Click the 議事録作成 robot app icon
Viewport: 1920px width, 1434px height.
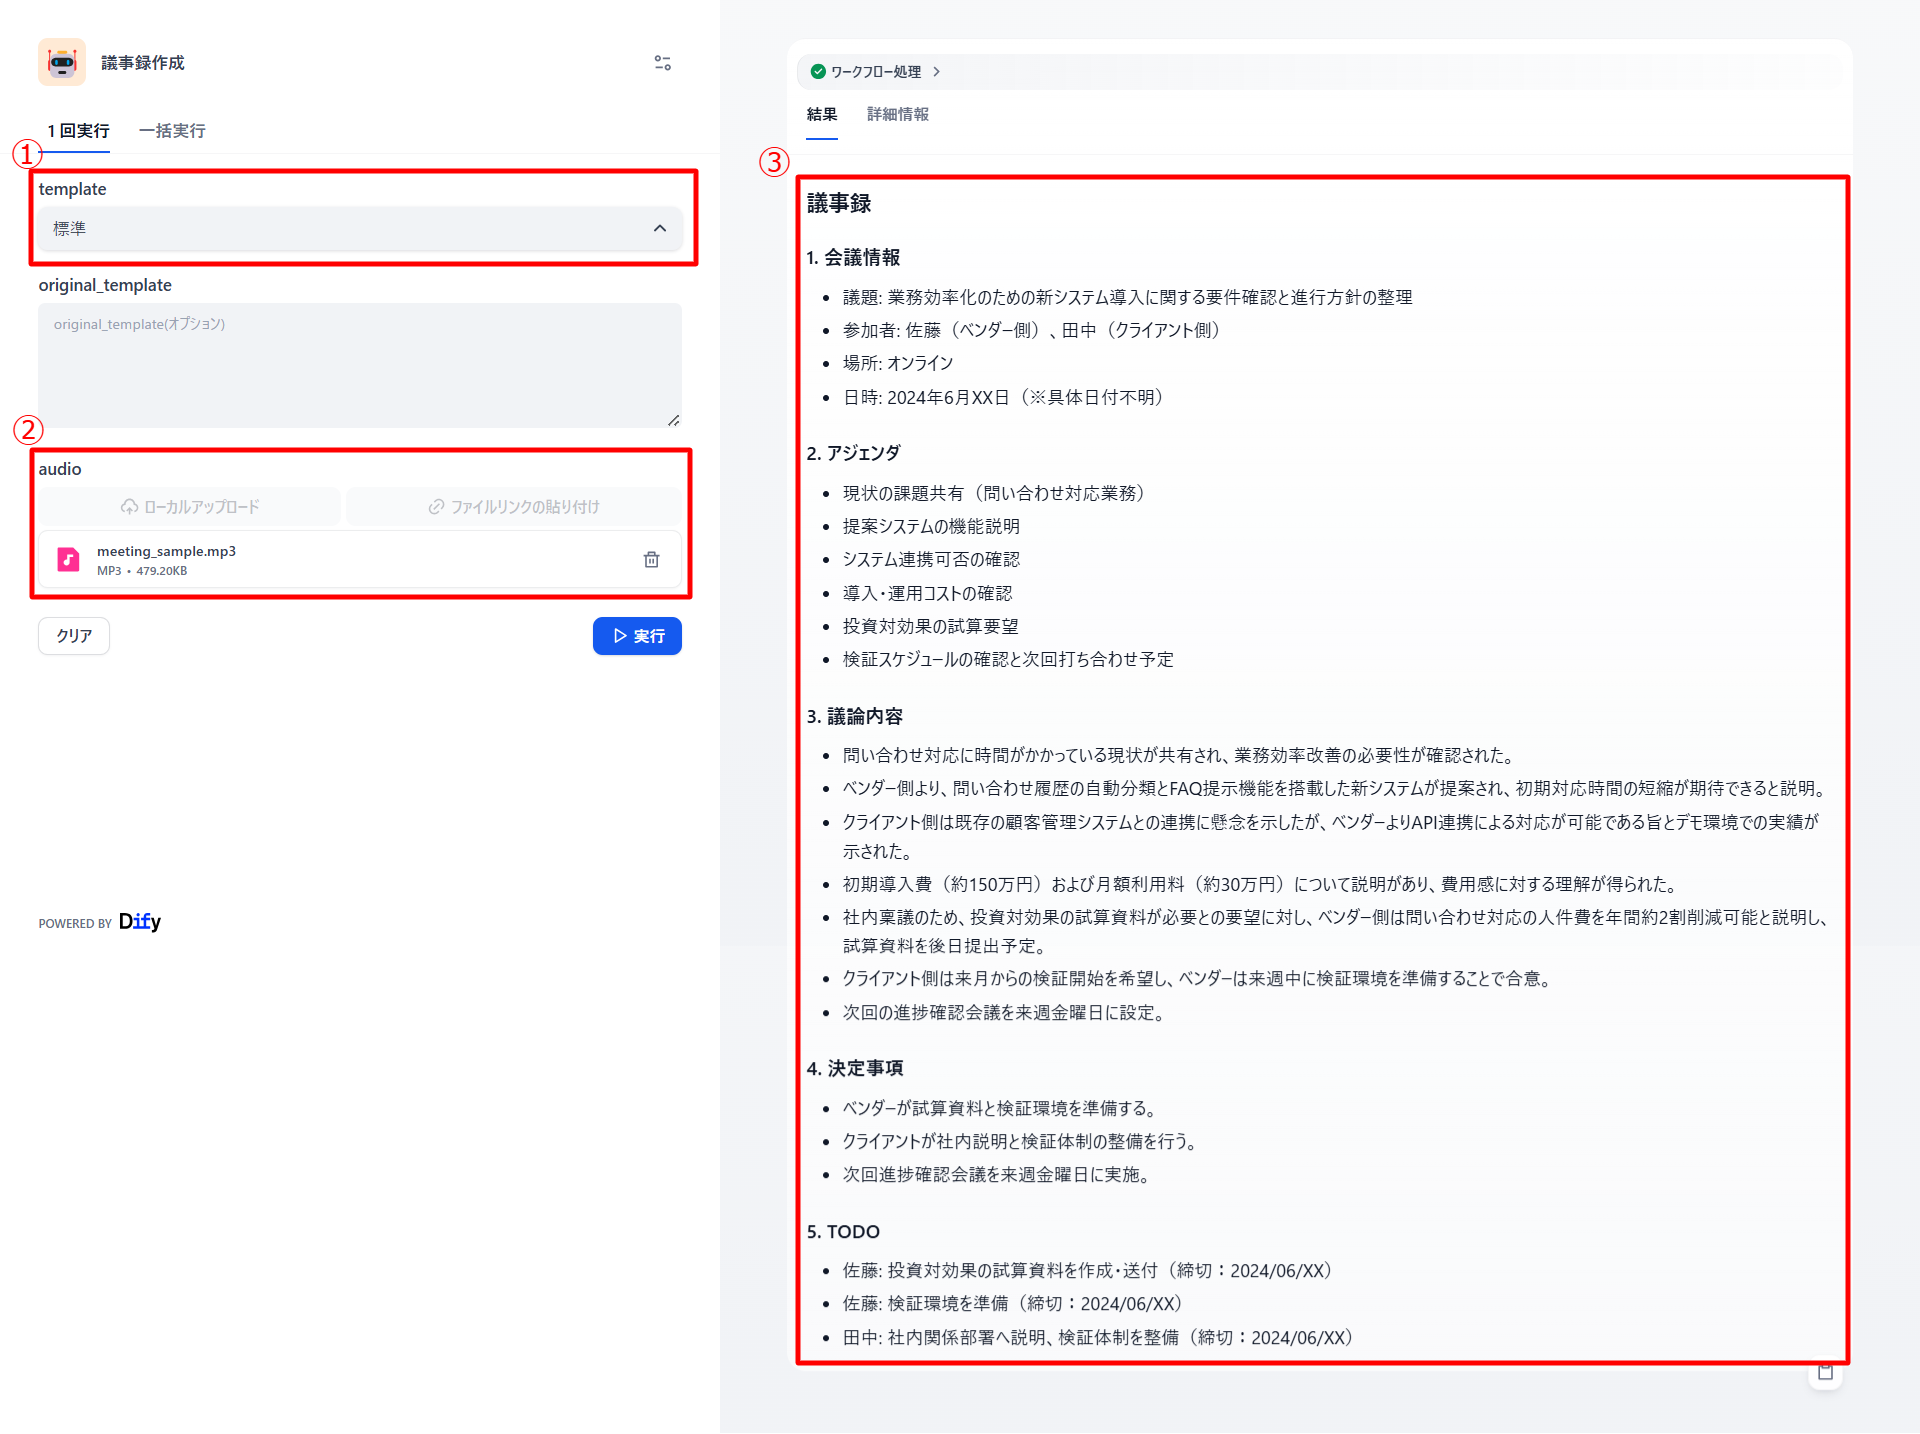click(62, 62)
